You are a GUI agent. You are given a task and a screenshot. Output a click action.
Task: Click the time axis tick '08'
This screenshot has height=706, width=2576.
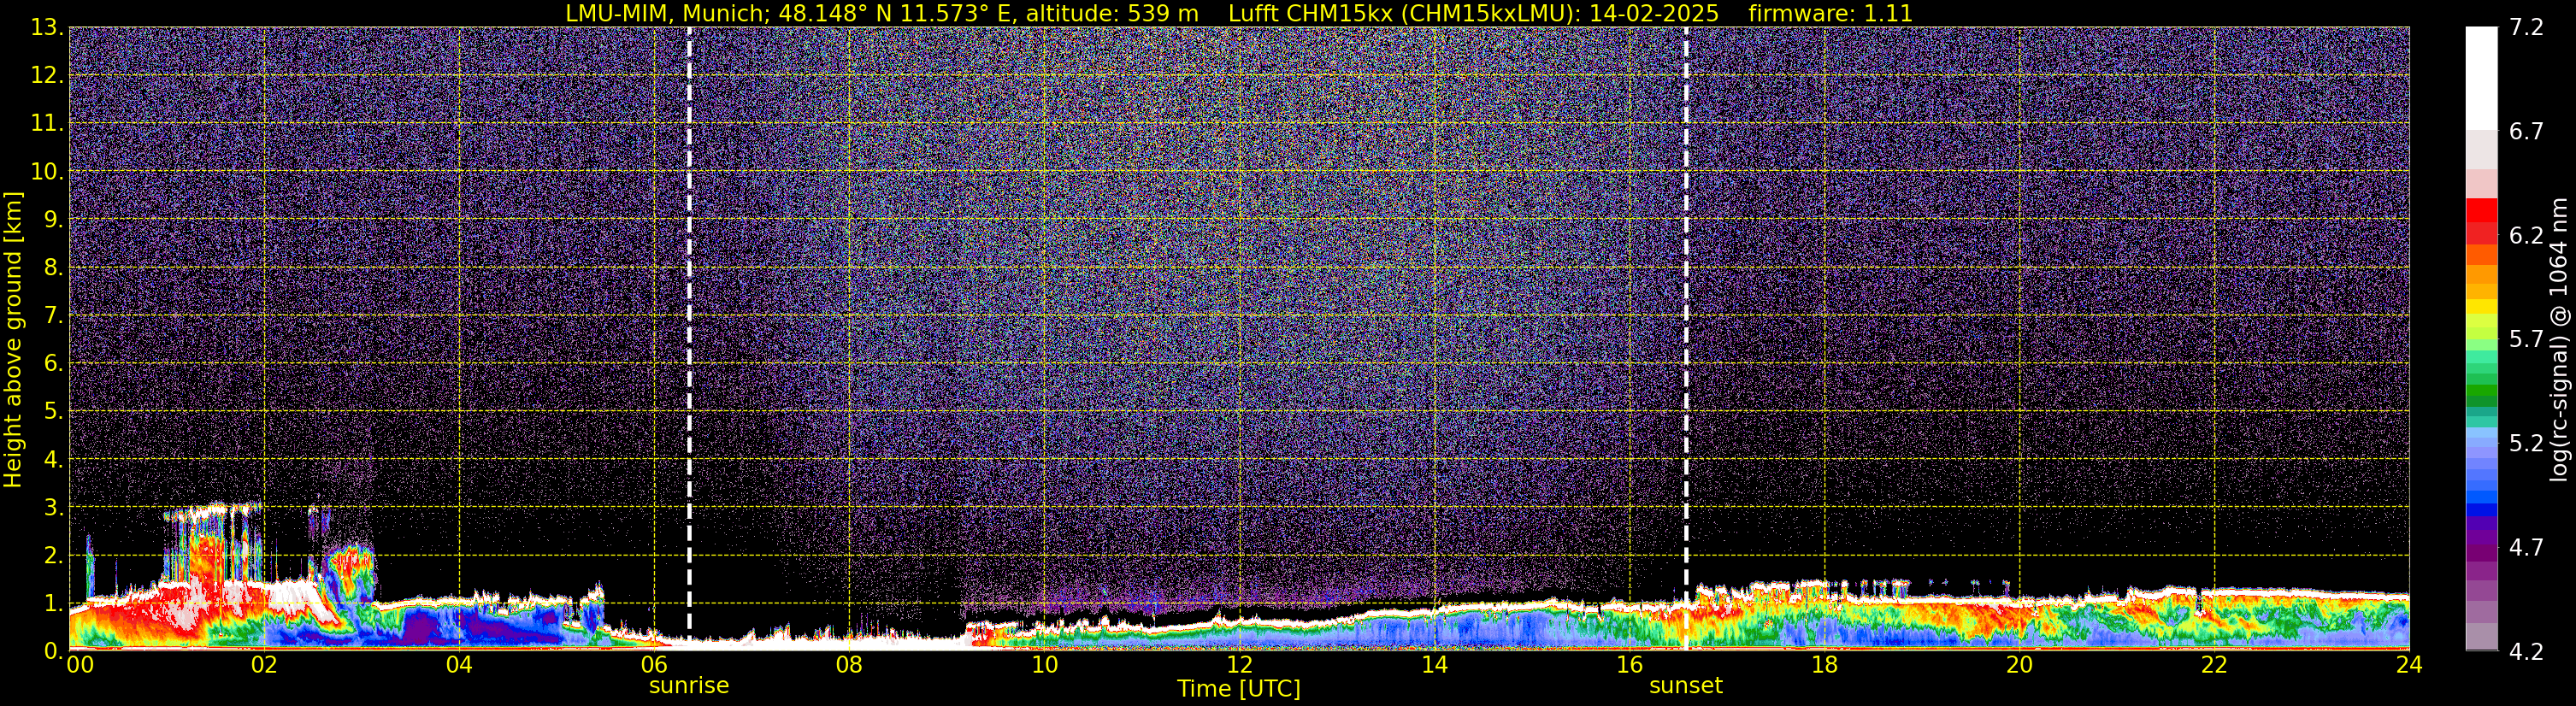pos(849,666)
